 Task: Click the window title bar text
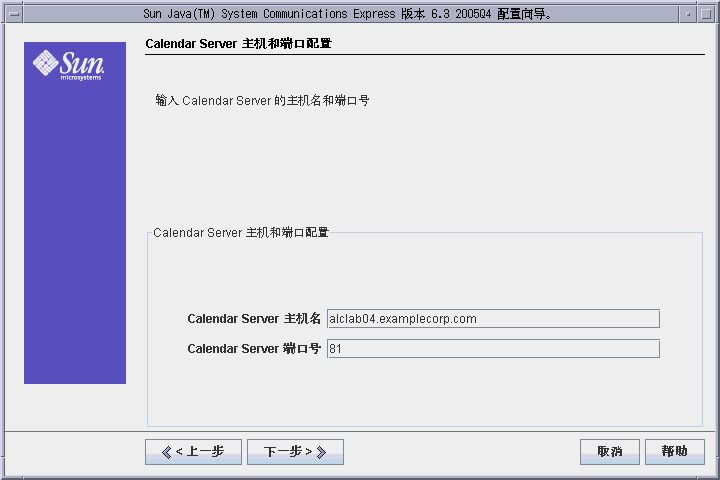[348, 14]
